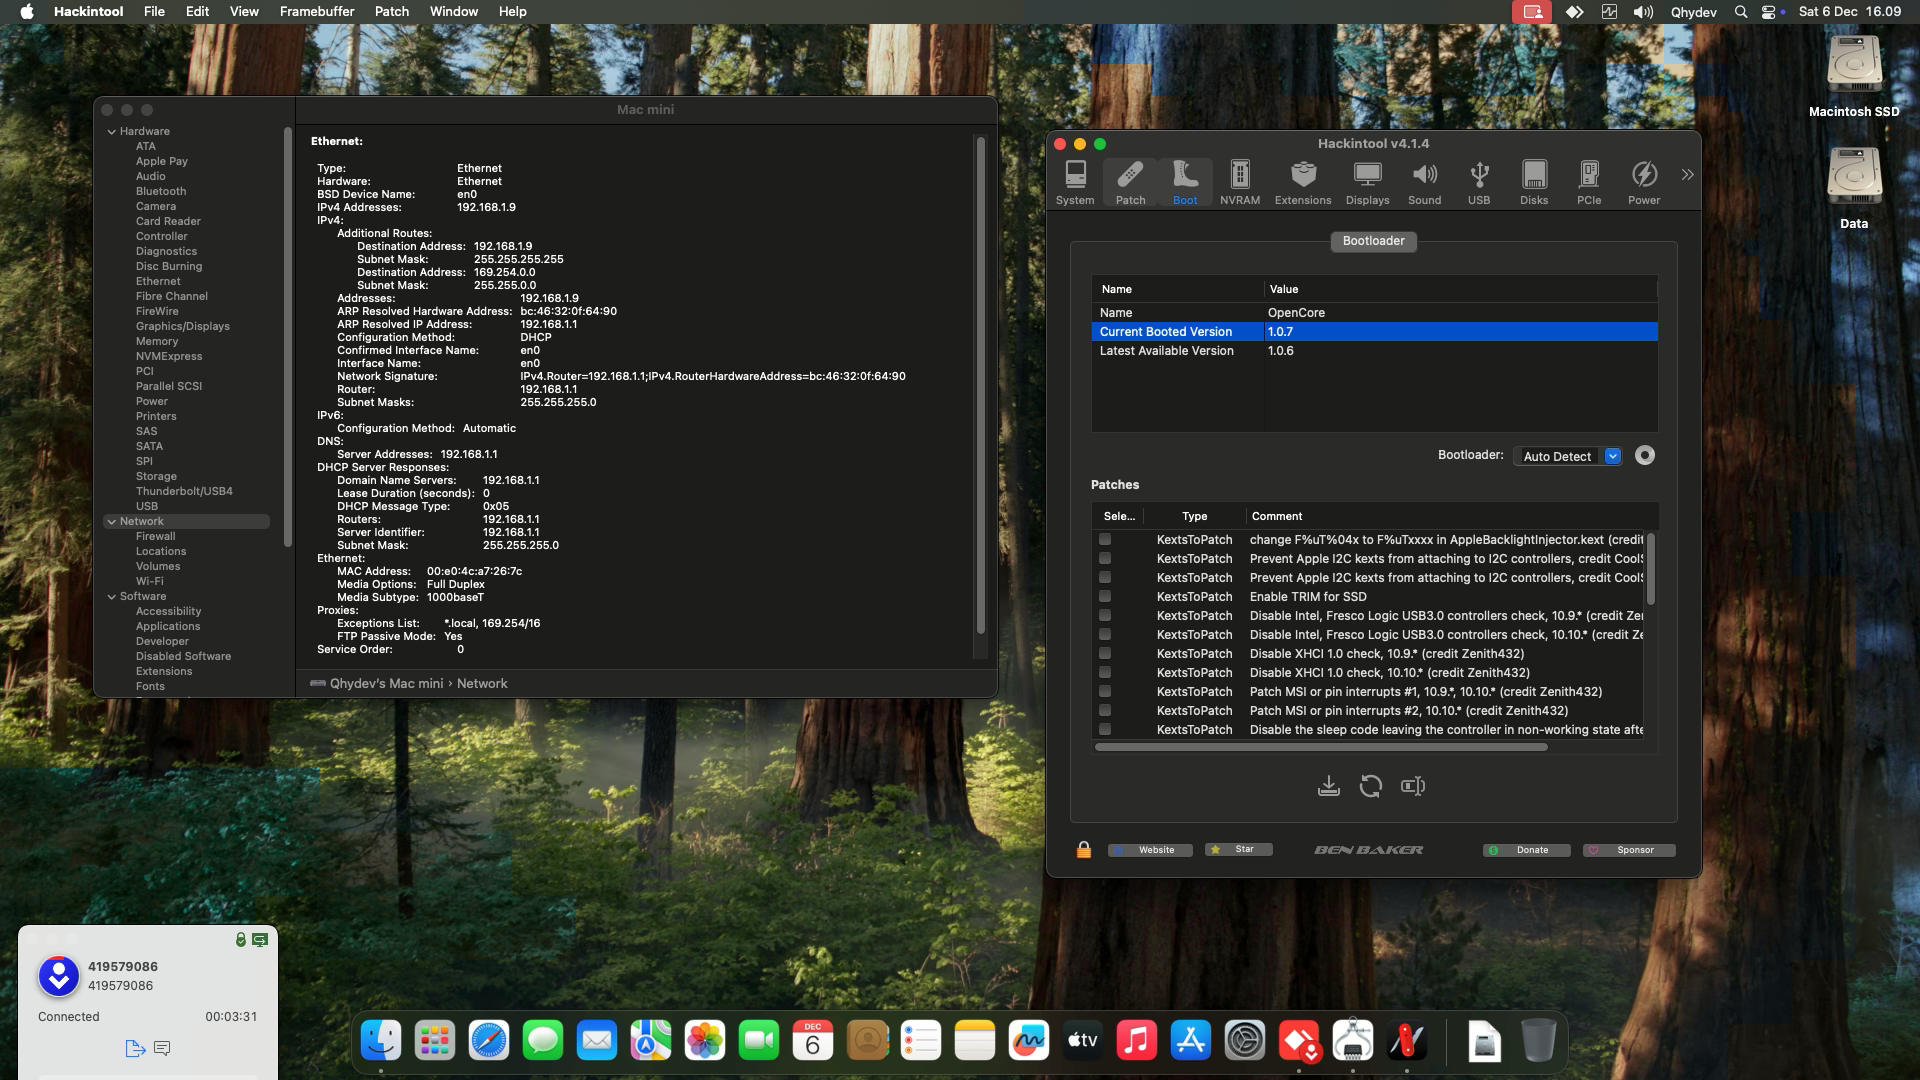Viewport: 1920px width, 1080px height.
Task: Tick the 'Patch MSI or pin interrupts #1' checkbox
Action: point(1104,691)
